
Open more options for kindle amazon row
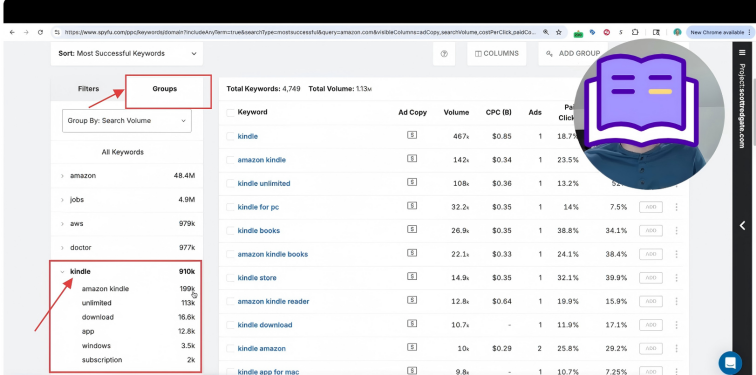(x=676, y=348)
